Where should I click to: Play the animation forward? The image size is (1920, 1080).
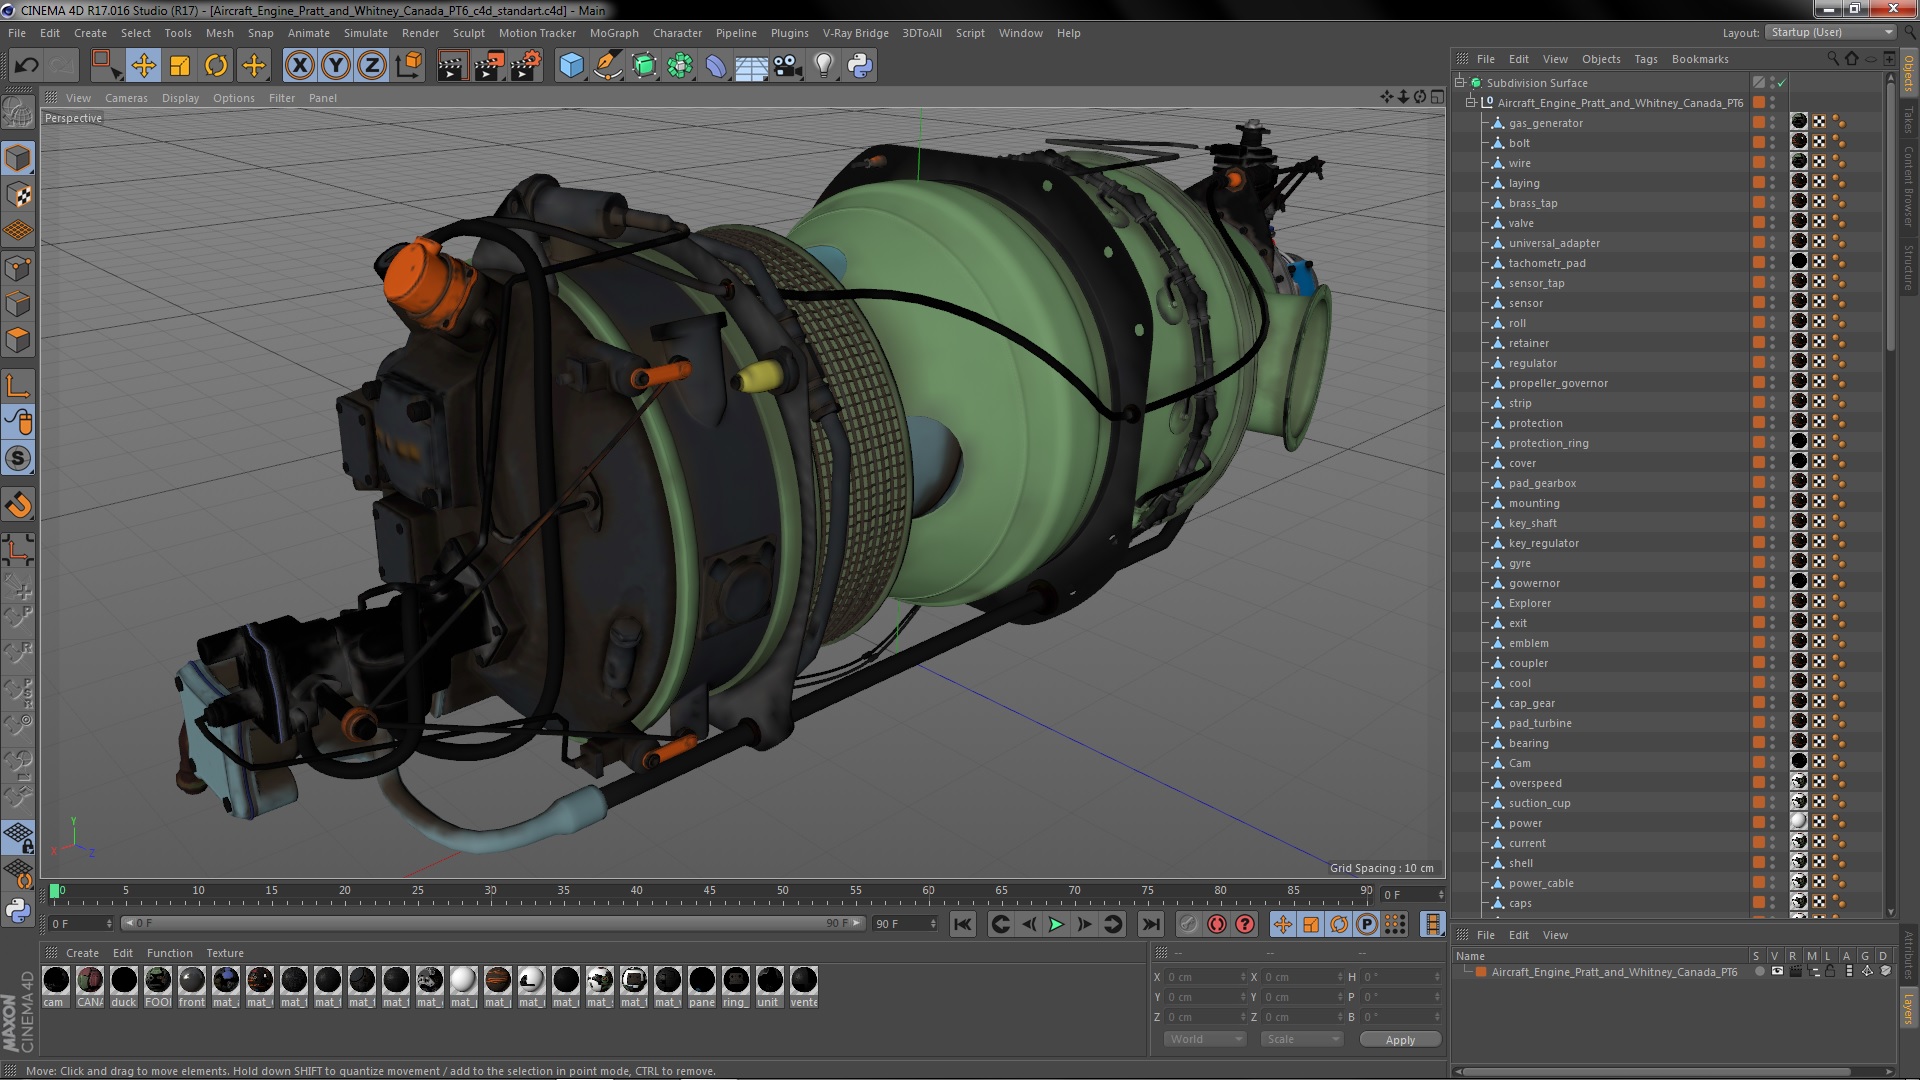click(1056, 925)
